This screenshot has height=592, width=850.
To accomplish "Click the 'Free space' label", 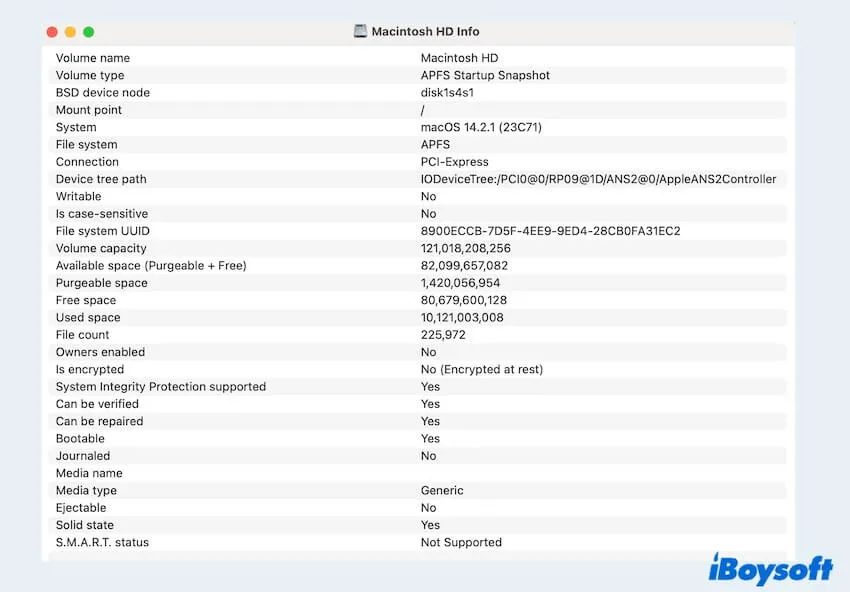I will (x=86, y=300).
